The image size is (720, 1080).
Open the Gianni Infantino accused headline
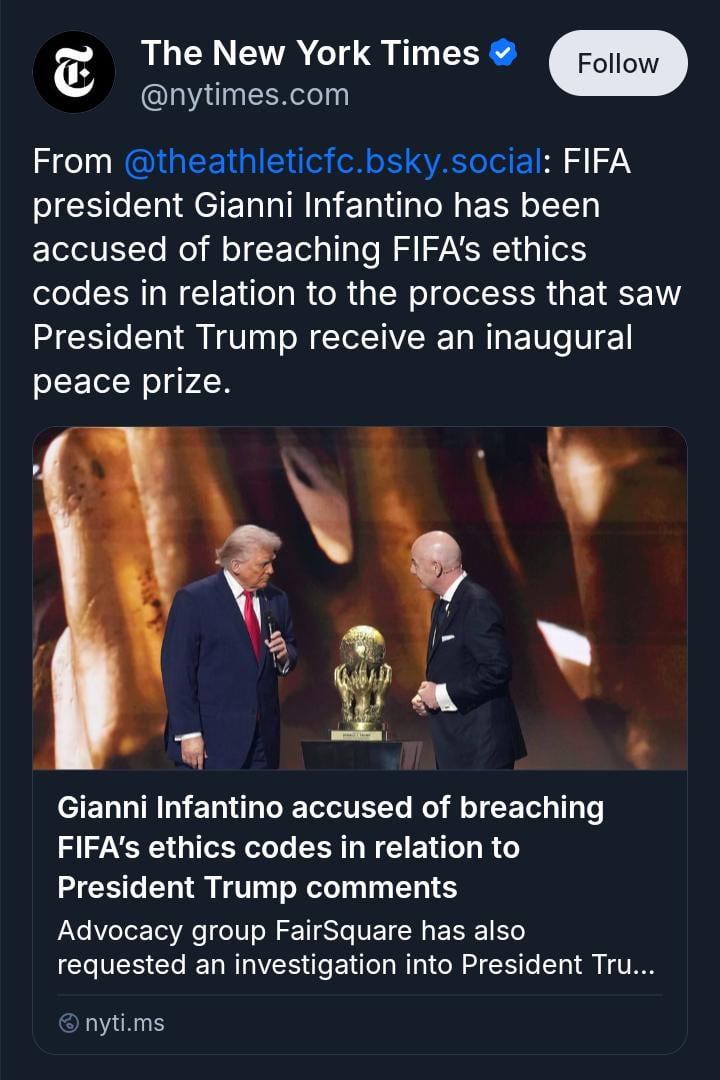(x=330, y=846)
